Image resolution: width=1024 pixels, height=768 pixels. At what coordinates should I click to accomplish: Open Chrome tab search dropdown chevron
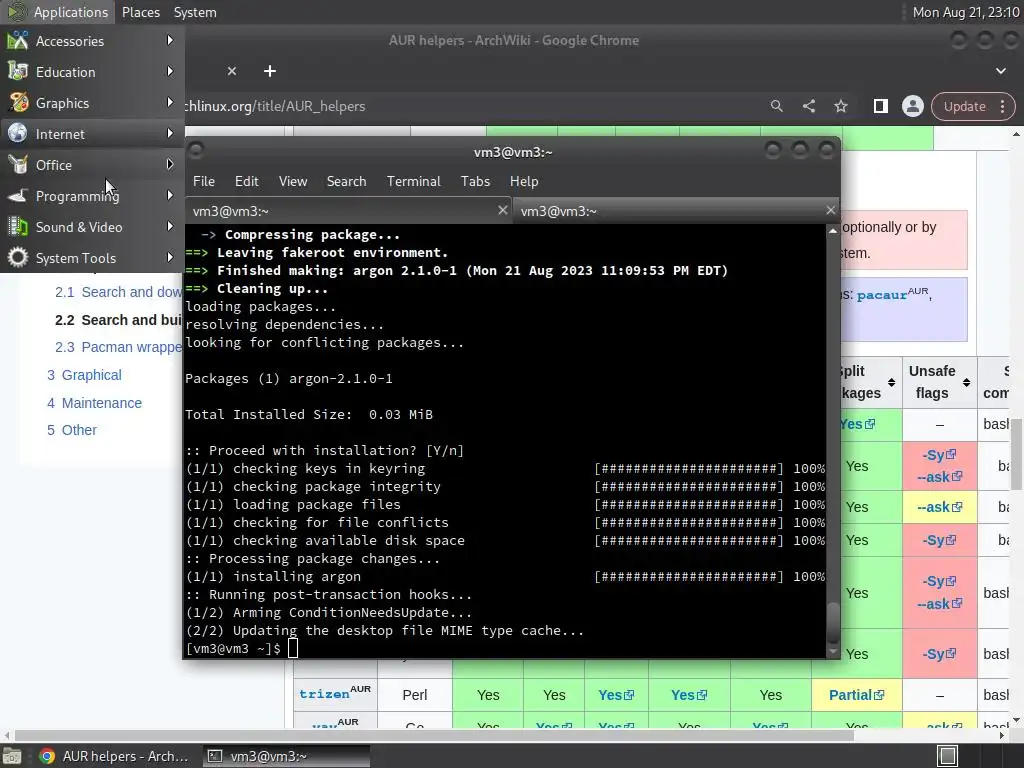pyautogui.click(x=1000, y=71)
